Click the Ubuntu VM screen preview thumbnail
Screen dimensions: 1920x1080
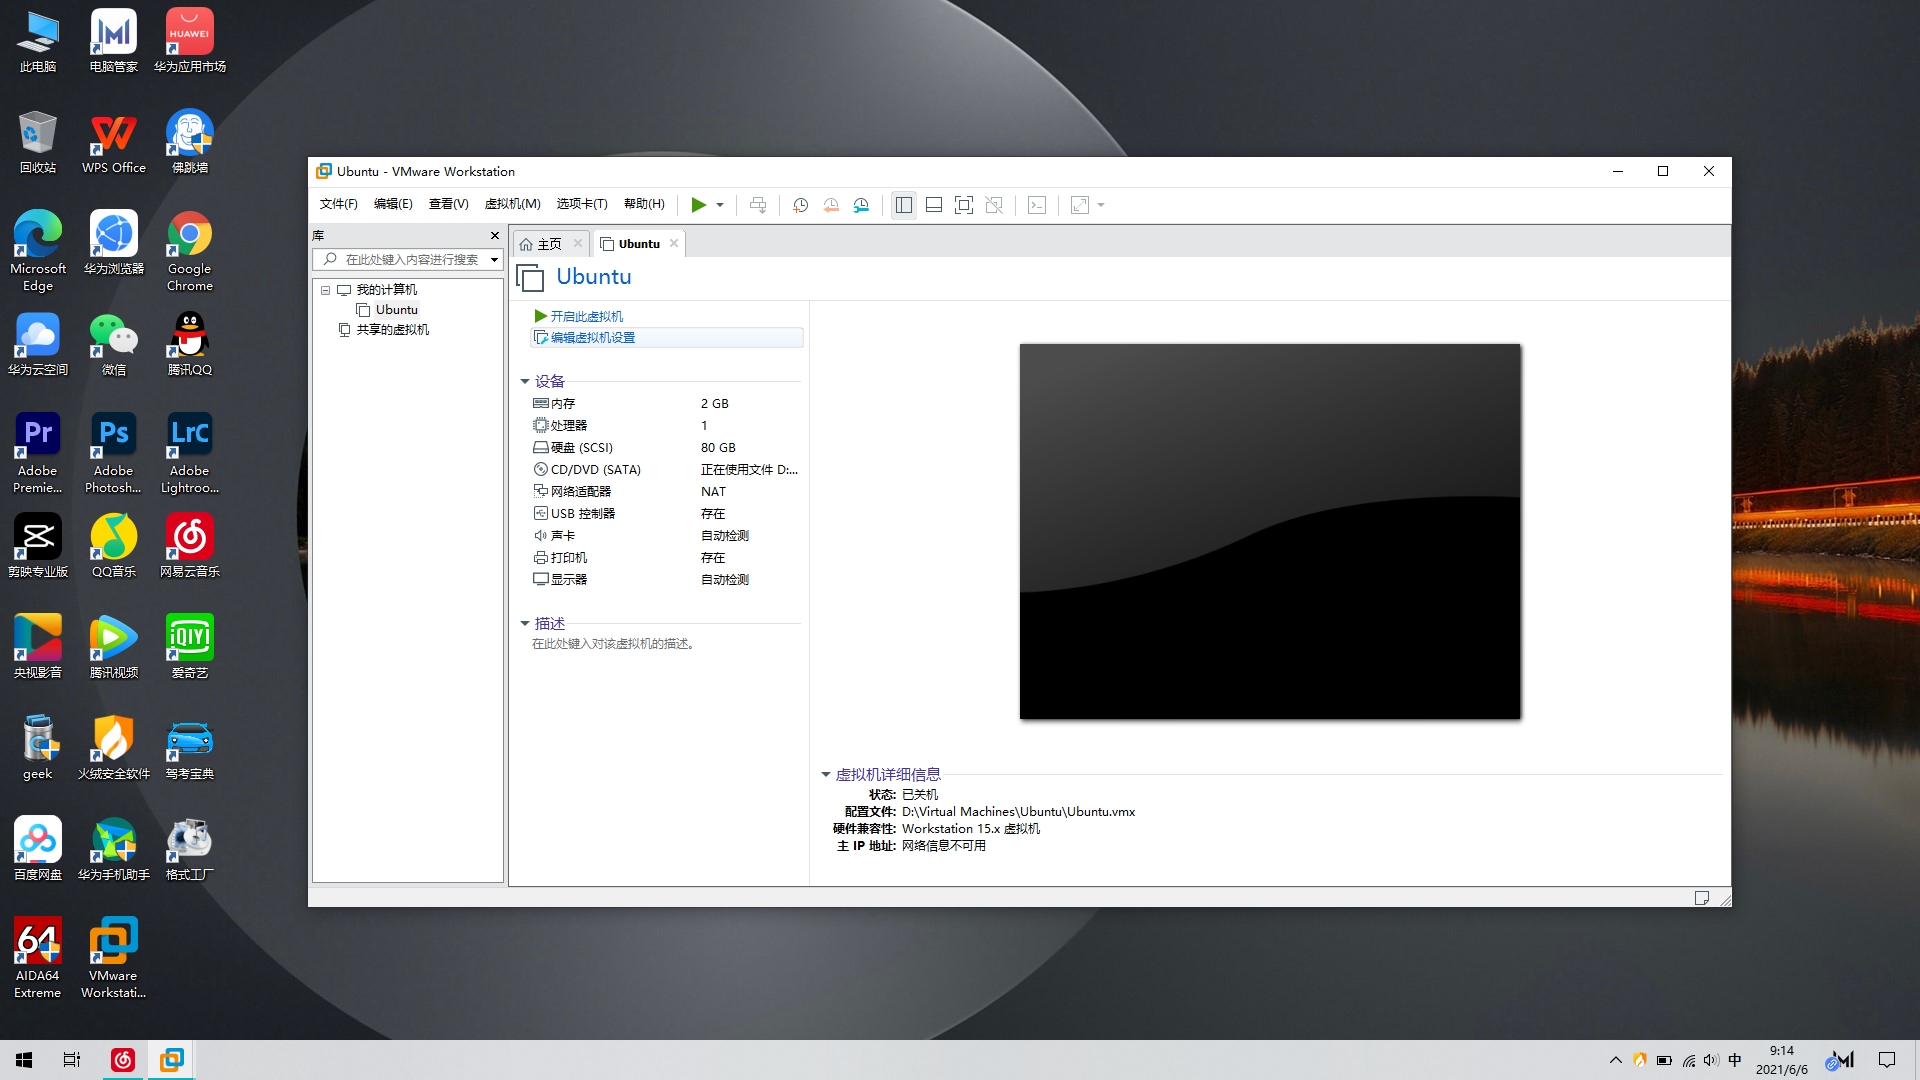[1270, 531]
